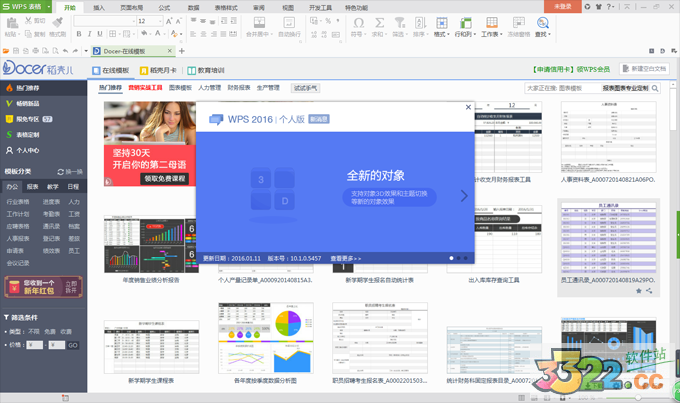Screen dimensions: 680x403
Task: Toggle Bold formatting
Action: (79, 34)
